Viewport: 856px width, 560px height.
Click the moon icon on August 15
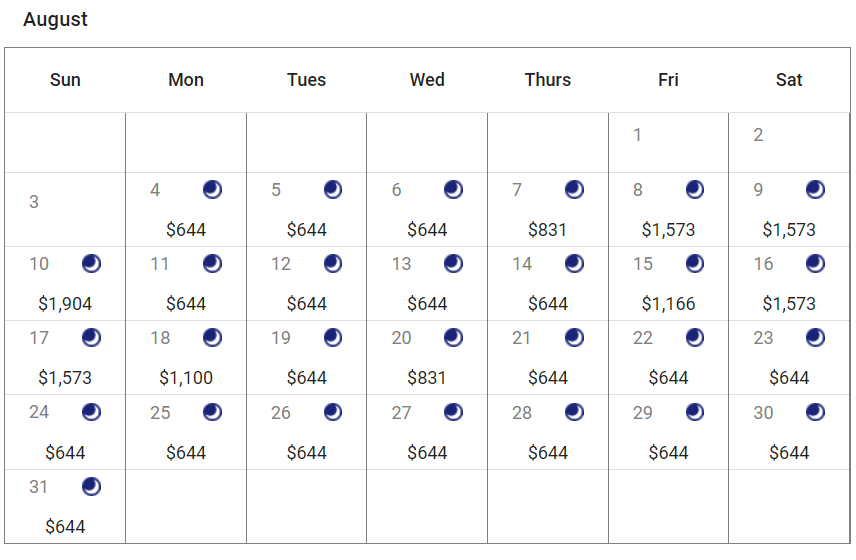click(695, 264)
